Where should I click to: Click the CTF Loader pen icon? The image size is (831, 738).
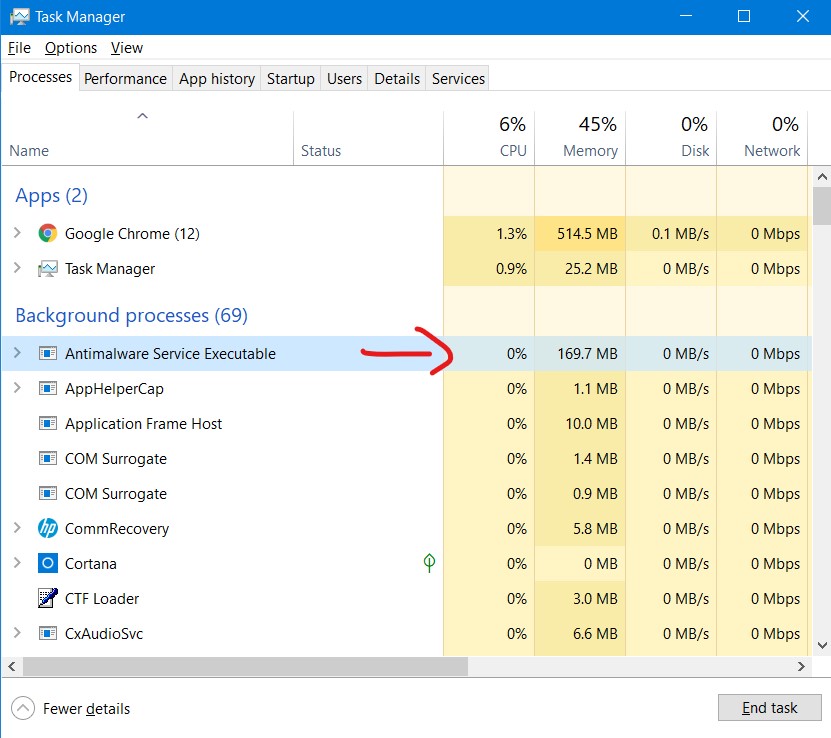(x=48, y=598)
